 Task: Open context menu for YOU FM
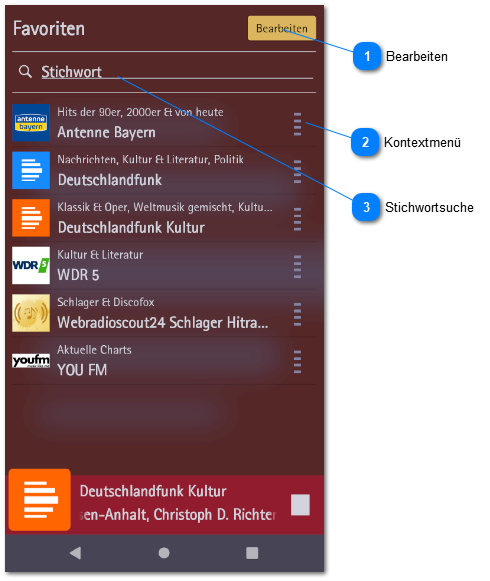297,362
